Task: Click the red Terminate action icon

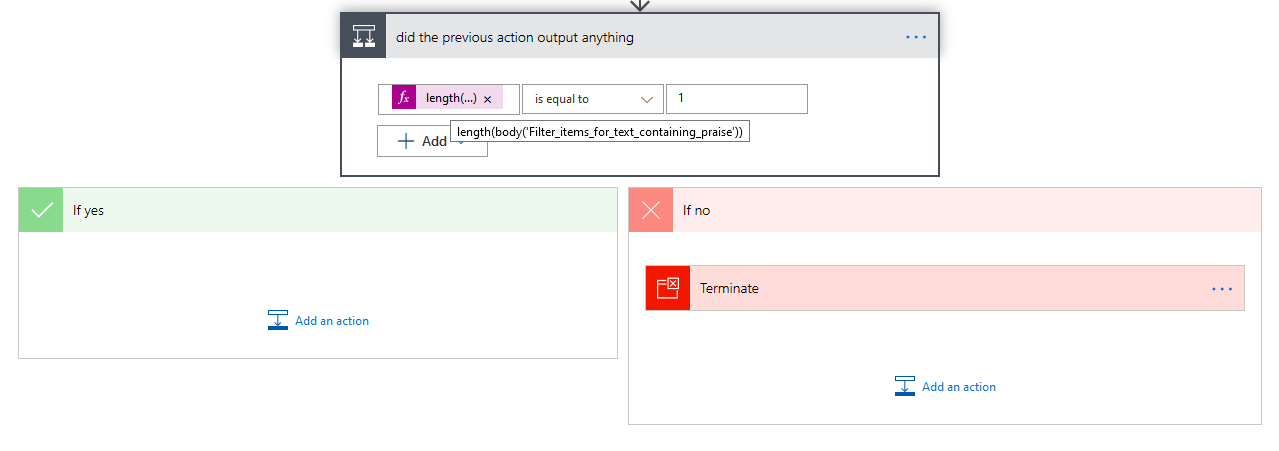Action: click(x=668, y=288)
